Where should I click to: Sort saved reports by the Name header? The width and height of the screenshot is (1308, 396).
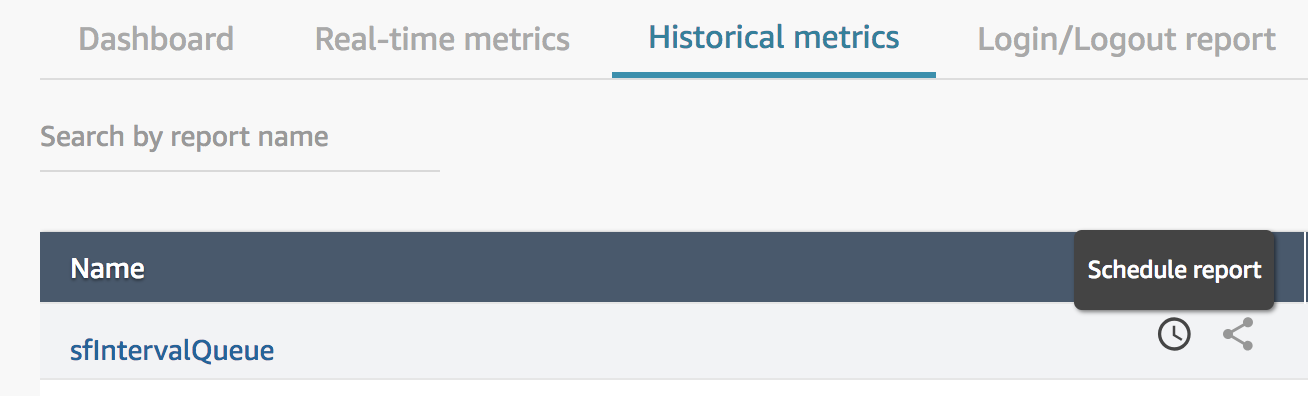click(x=107, y=268)
